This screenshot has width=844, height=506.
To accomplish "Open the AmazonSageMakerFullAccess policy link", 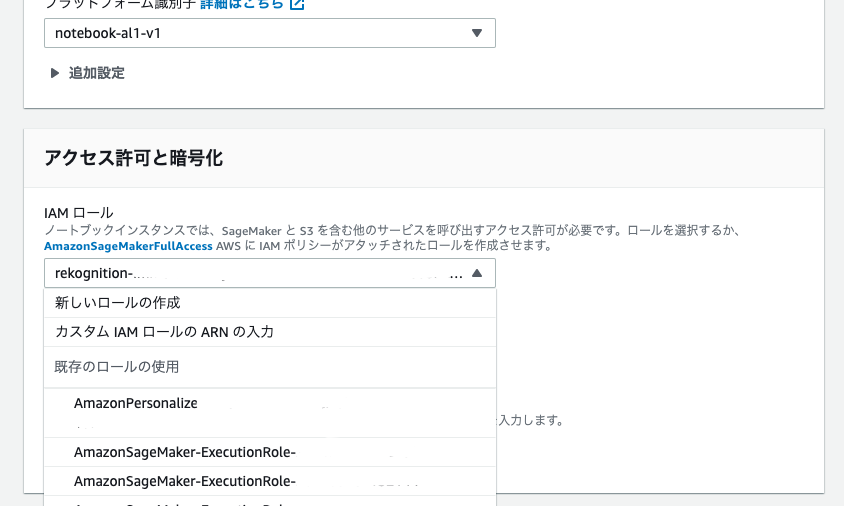I will click(128, 246).
